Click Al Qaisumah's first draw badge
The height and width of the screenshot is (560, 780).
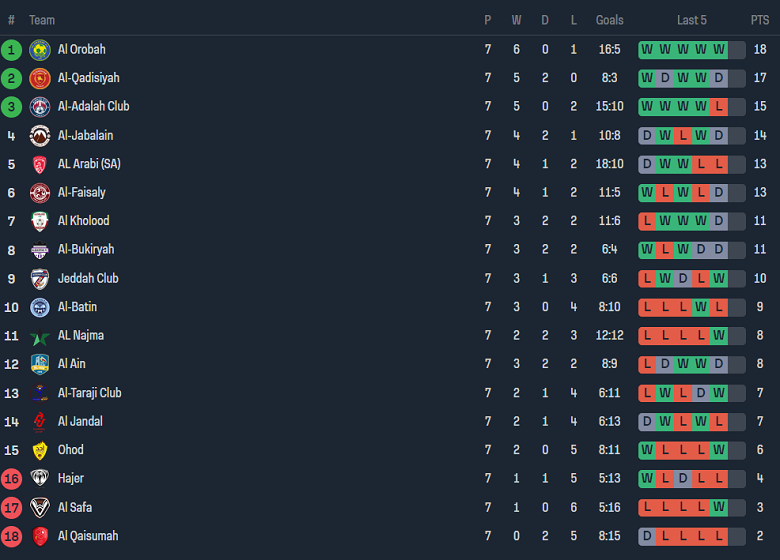click(x=647, y=537)
